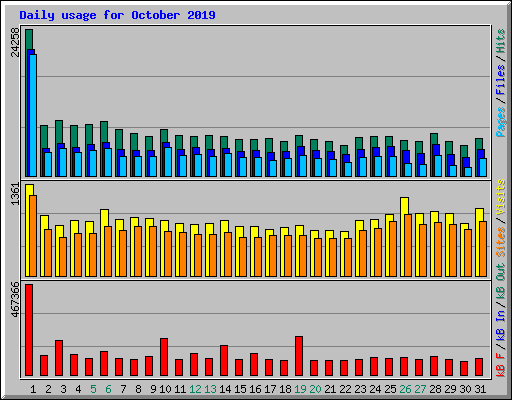512x400 pixels.
Task: Click the '1361' visits axis value
Action: (15, 194)
